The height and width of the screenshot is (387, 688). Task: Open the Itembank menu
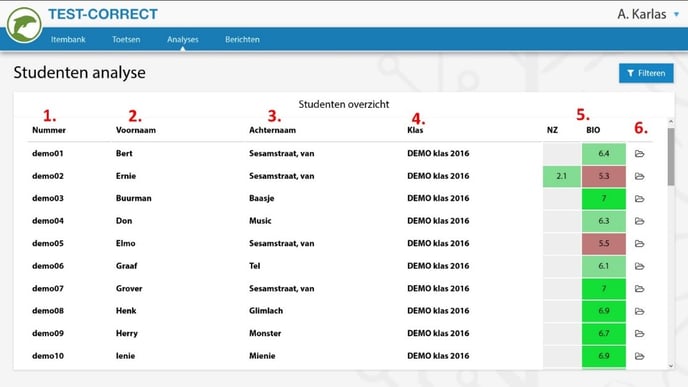pyautogui.click(x=68, y=39)
